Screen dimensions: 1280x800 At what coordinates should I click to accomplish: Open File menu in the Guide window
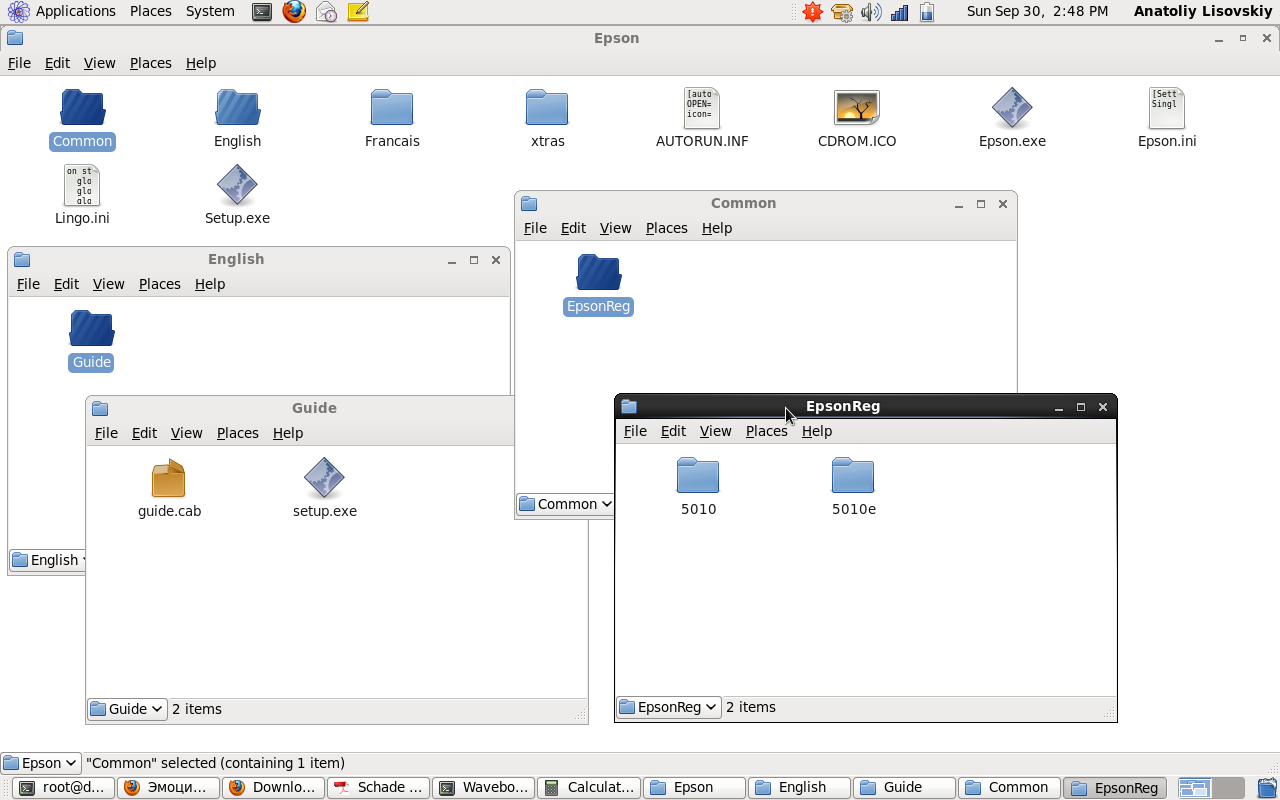pyautogui.click(x=106, y=433)
